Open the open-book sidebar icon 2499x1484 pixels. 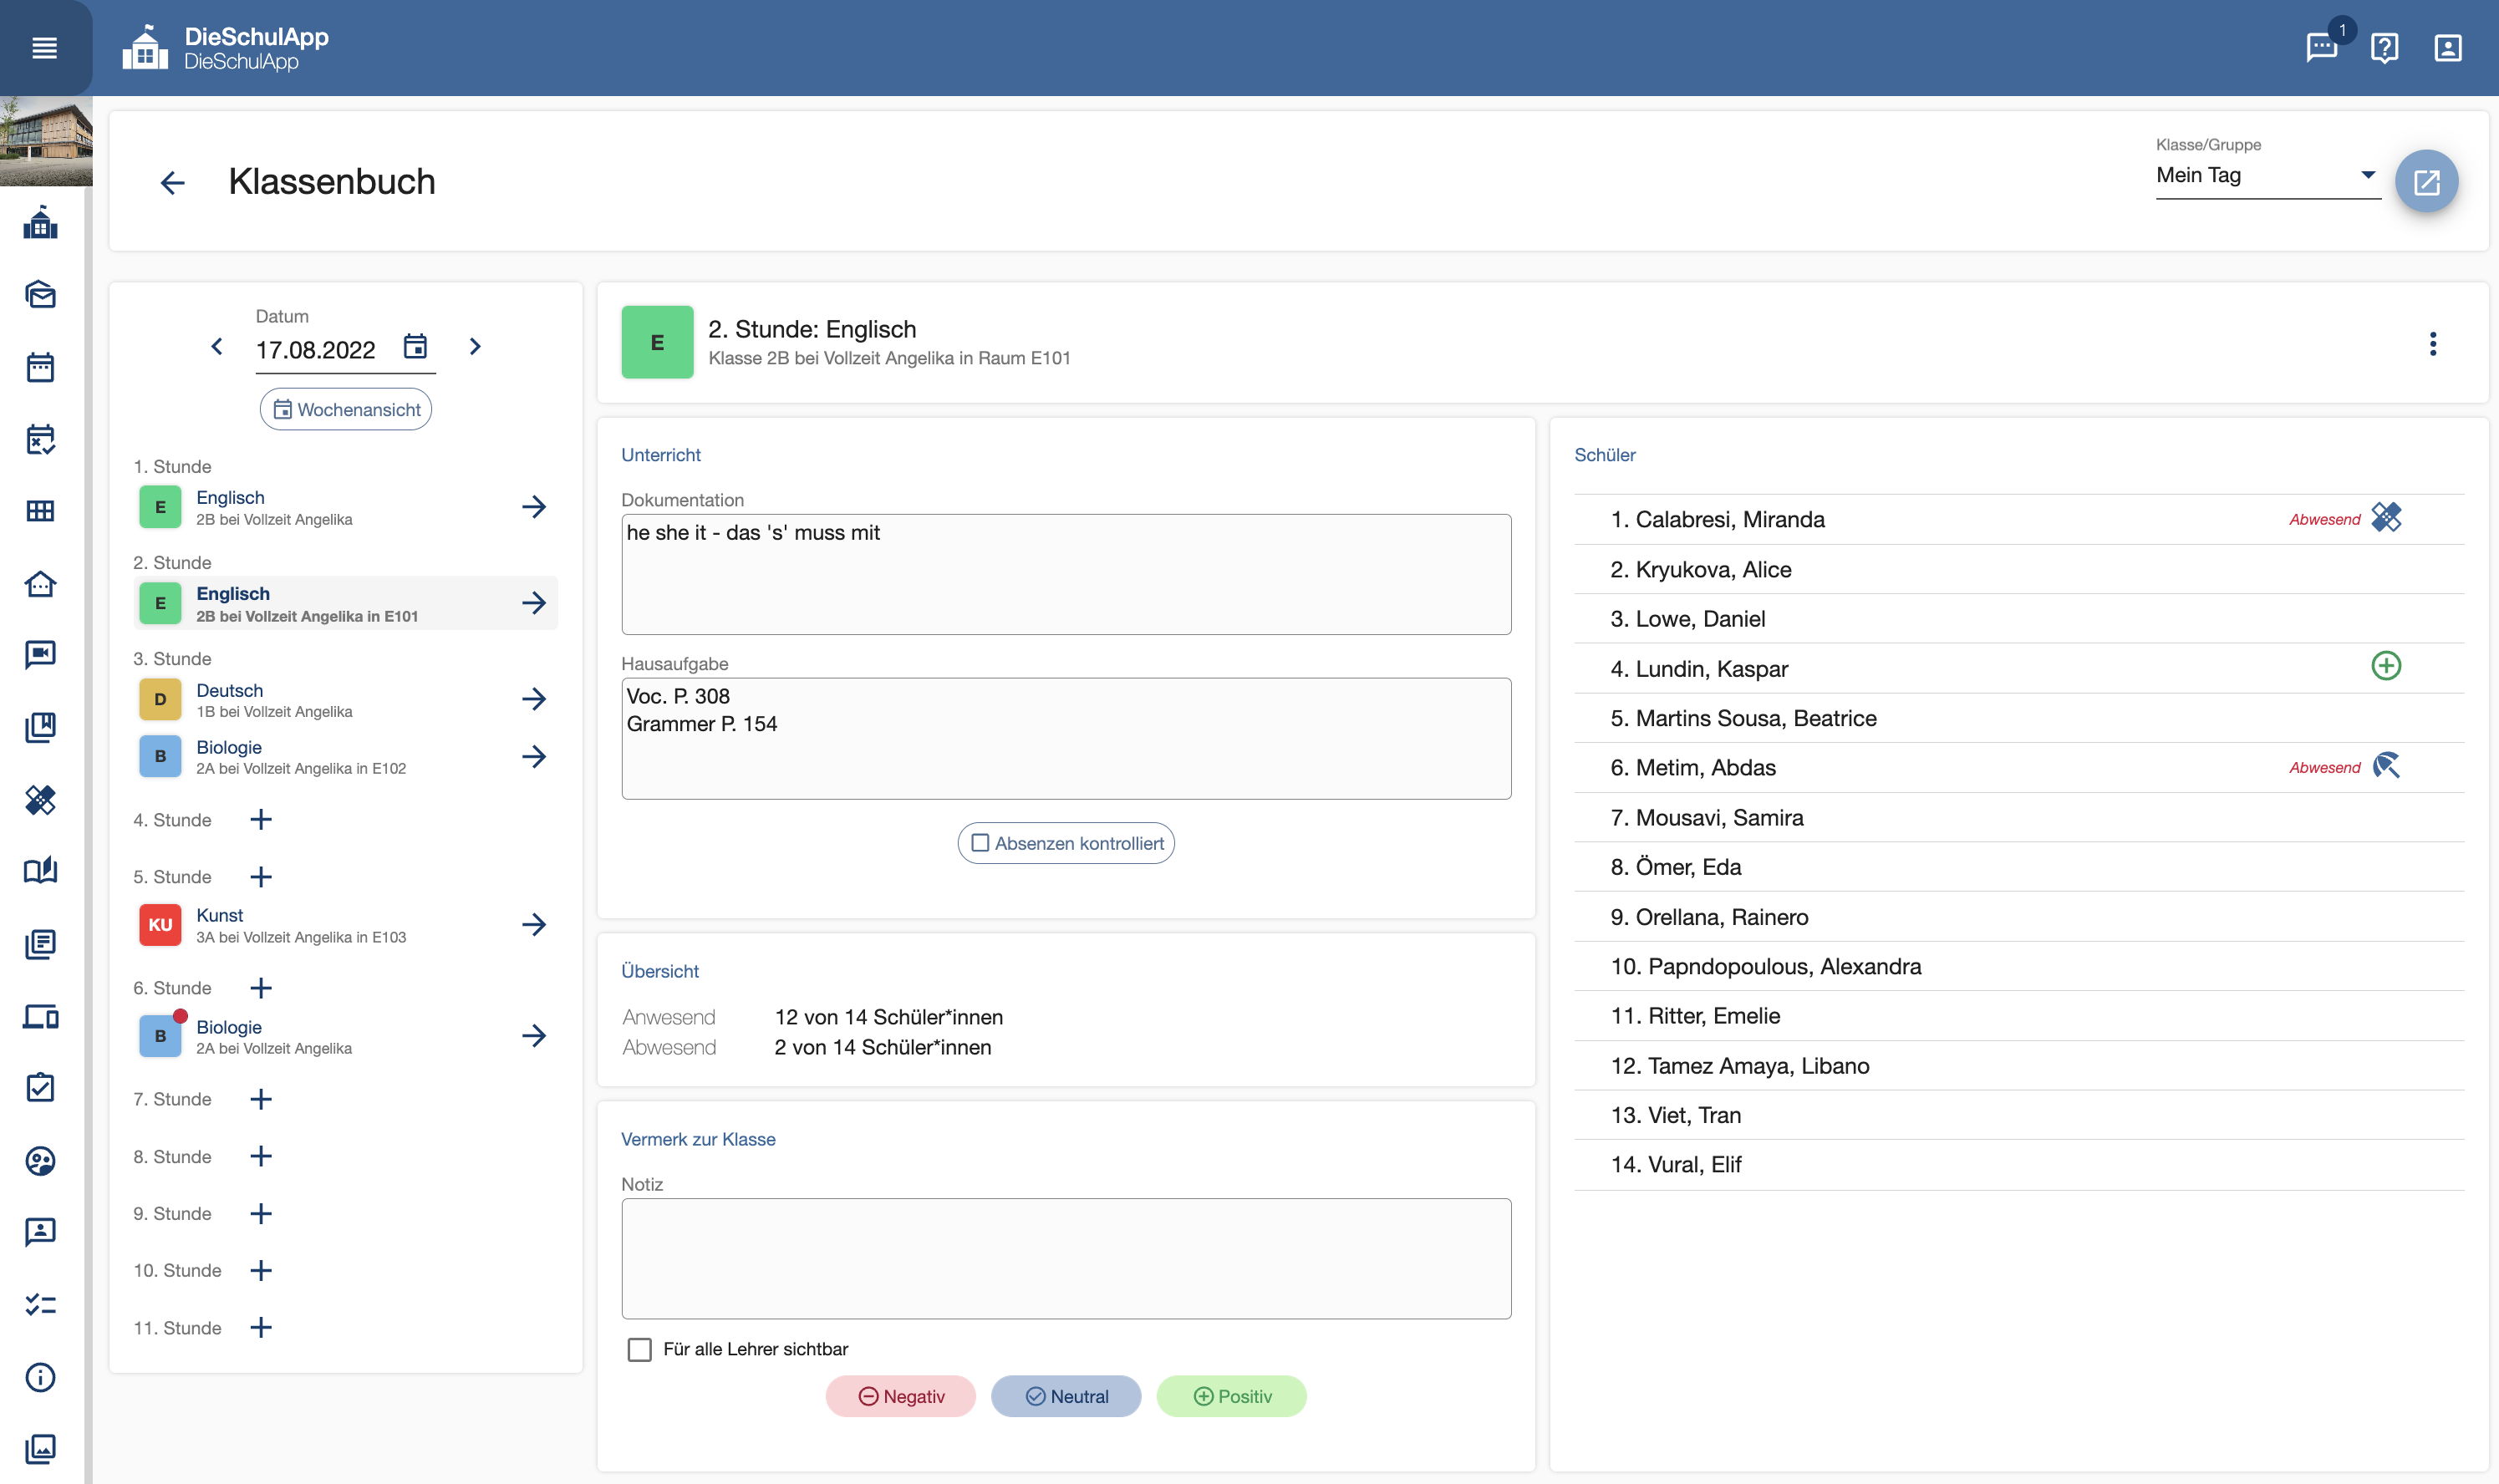(41, 871)
